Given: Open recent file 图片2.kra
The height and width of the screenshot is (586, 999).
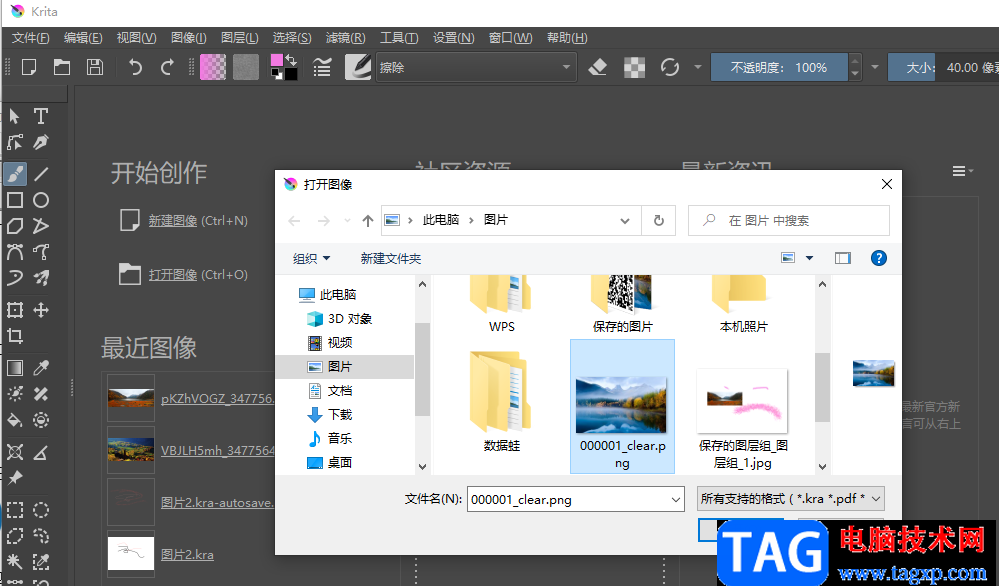Looking at the screenshot, I should [x=187, y=555].
